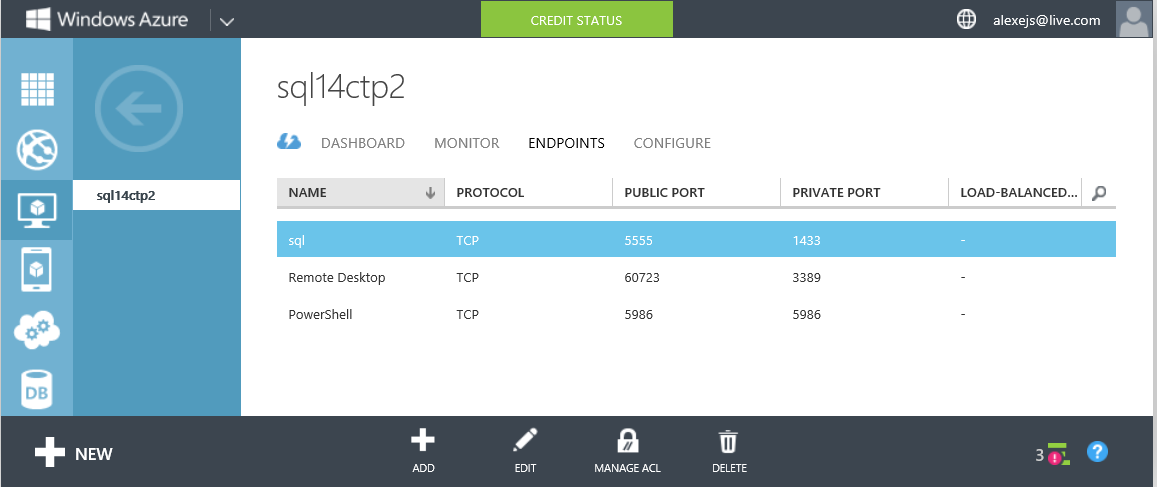Expand the Windows Azure portal chevron
Screen dimensions: 1157x487
(x=227, y=21)
